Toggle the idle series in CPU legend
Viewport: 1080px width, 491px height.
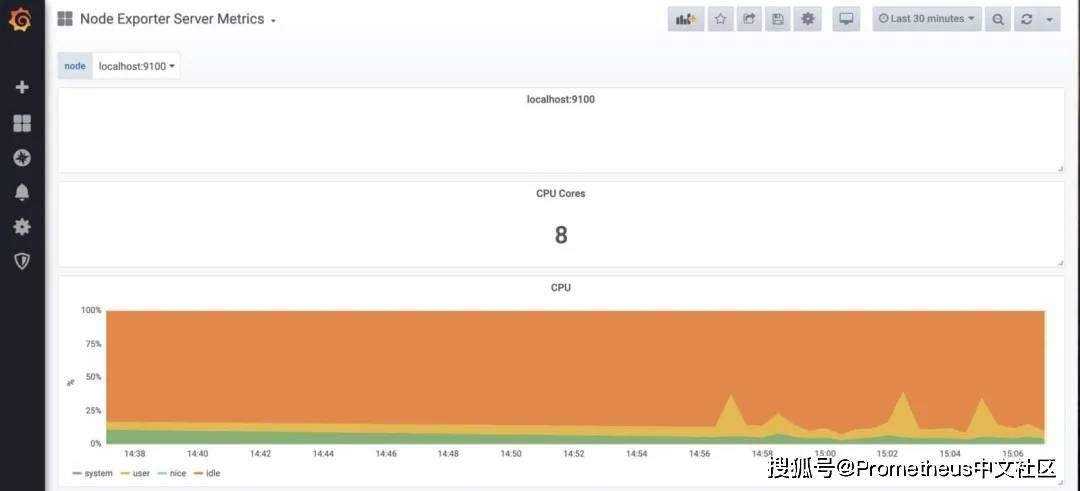pos(207,473)
